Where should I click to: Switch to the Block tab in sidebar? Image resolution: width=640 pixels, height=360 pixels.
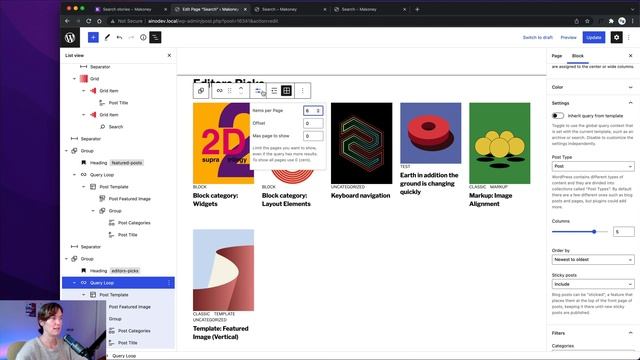coord(578,56)
